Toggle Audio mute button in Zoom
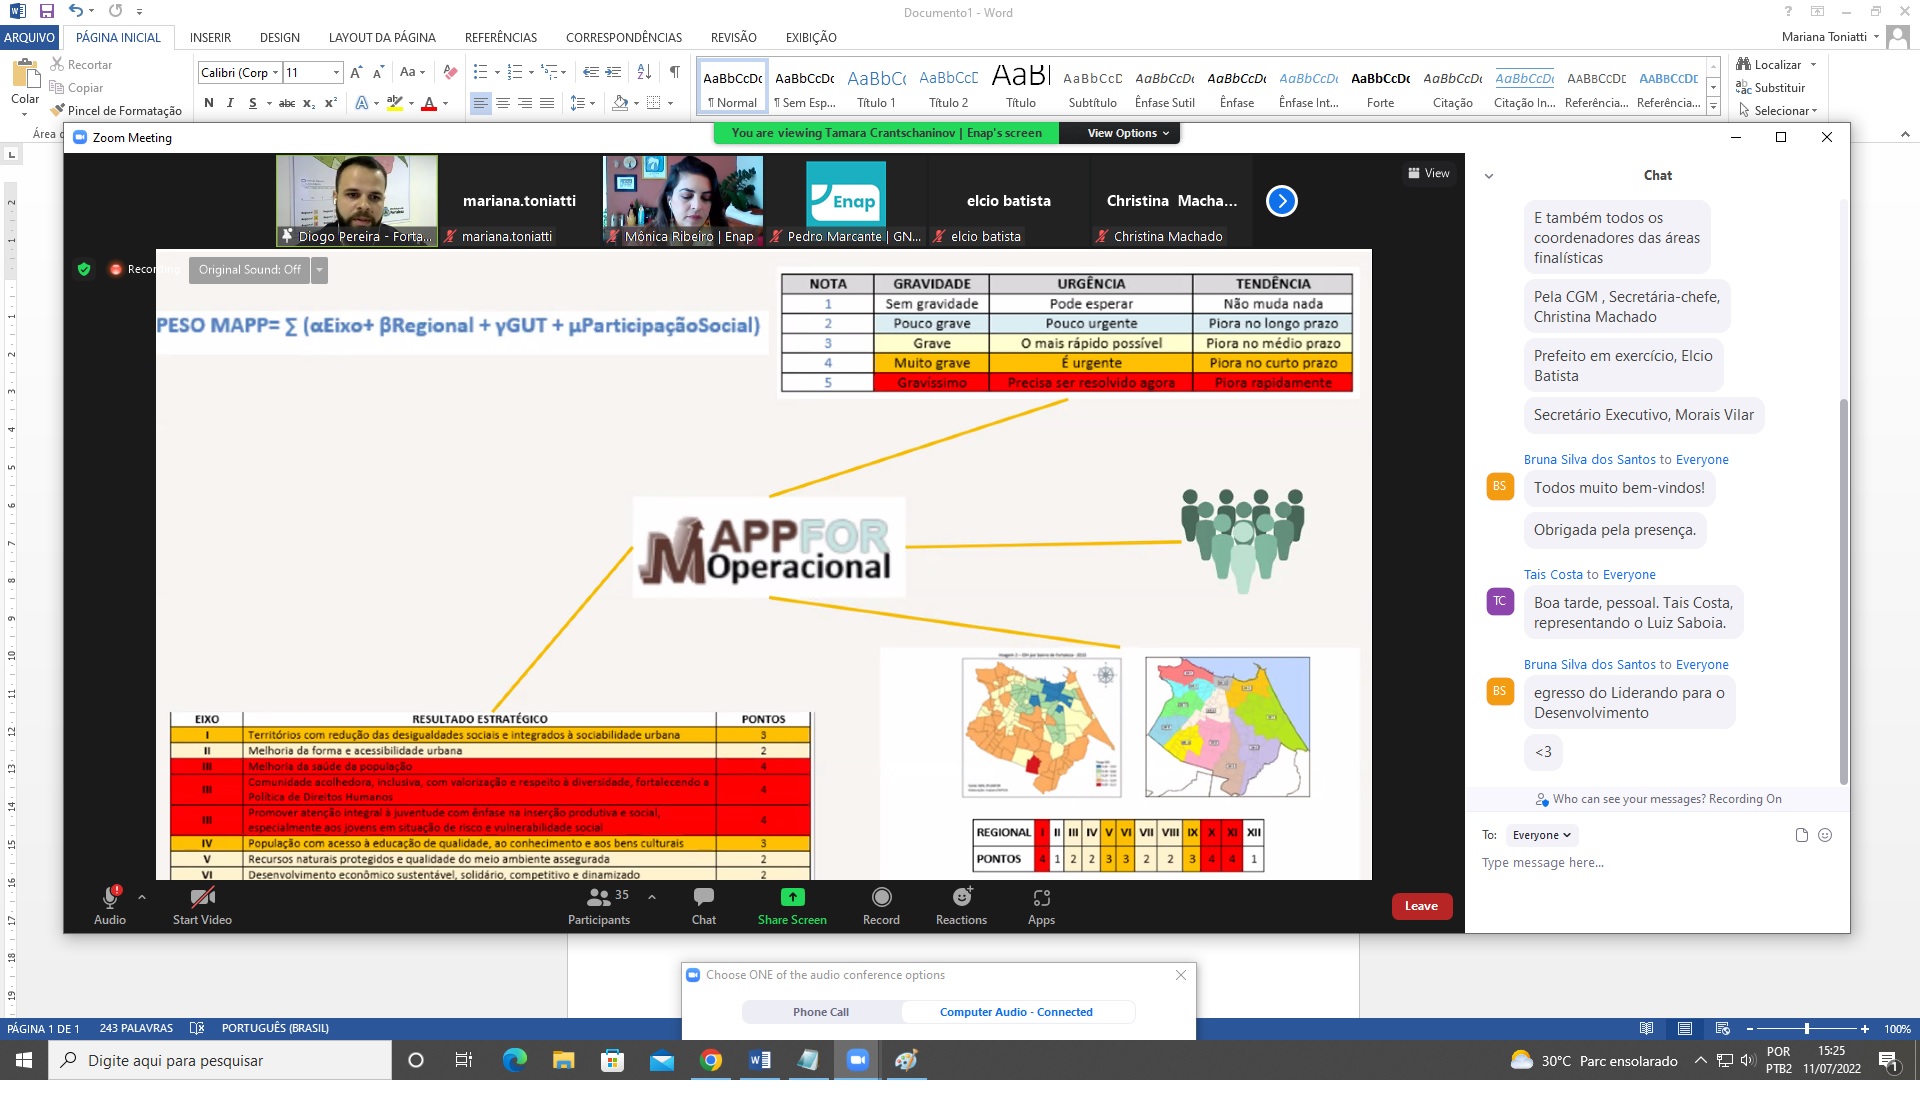Screen dimensions: 1920x1120 pos(111,904)
